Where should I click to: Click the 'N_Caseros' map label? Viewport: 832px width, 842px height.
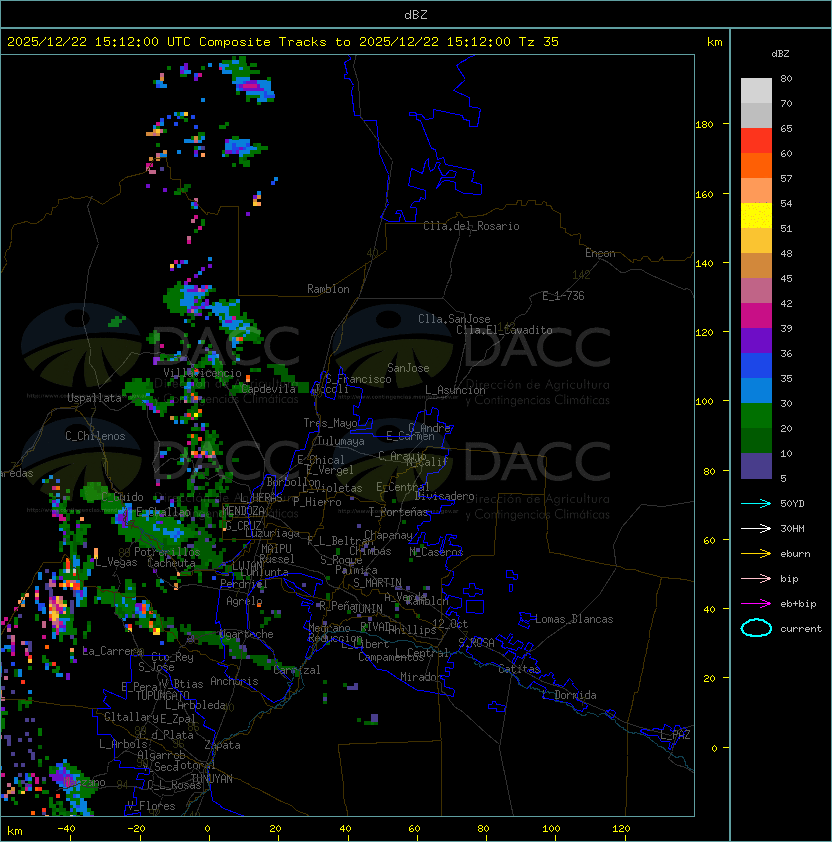(x=436, y=551)
